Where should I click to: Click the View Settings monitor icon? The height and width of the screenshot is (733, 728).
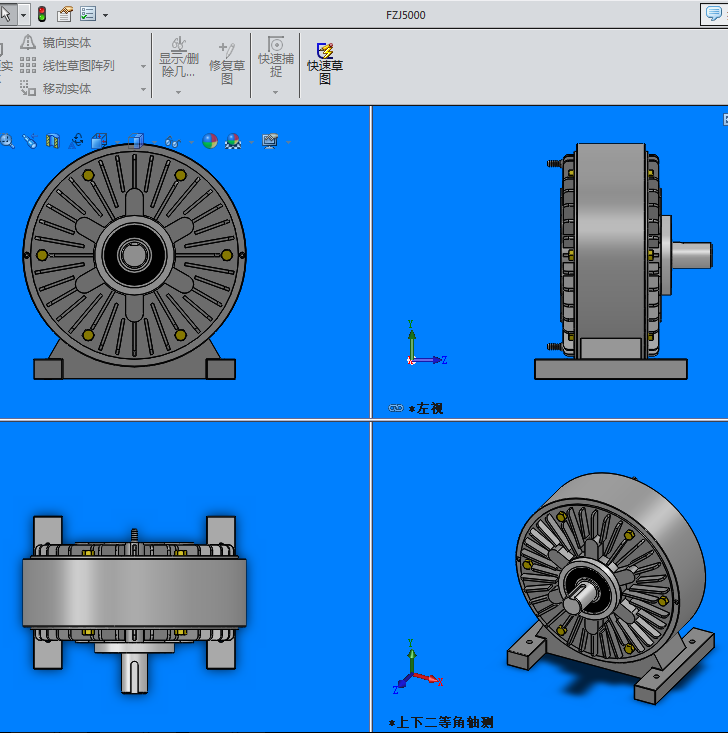click(x=270, y=141)
